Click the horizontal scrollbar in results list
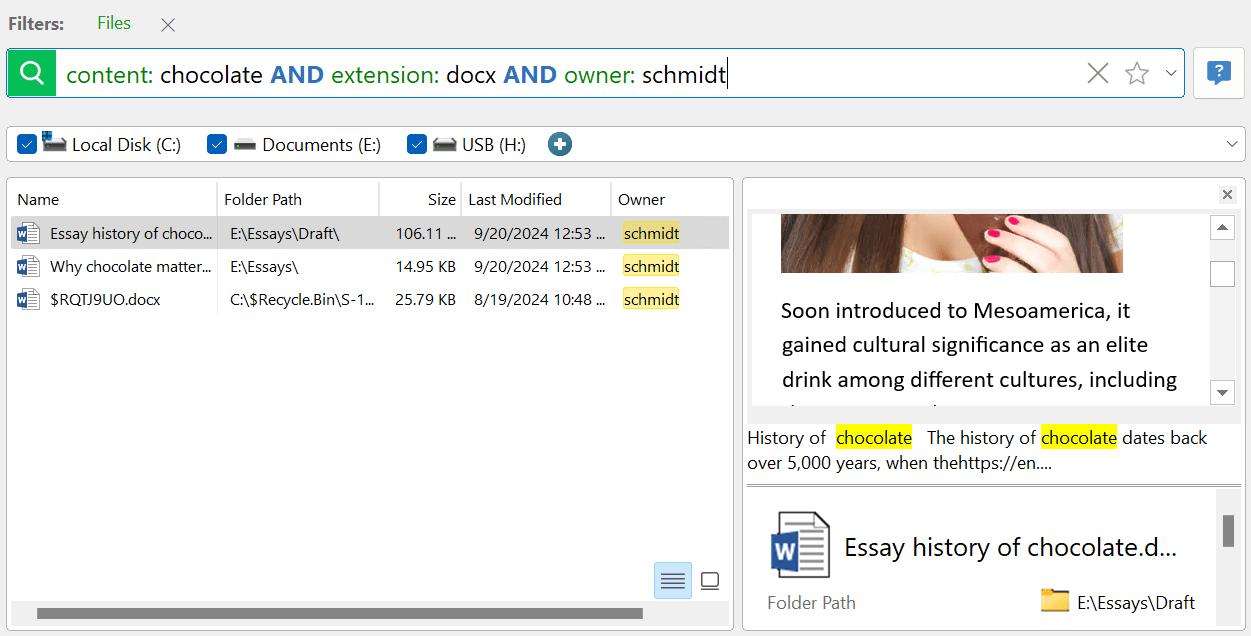Screen dimensions: 1251x636 [340, 613]
